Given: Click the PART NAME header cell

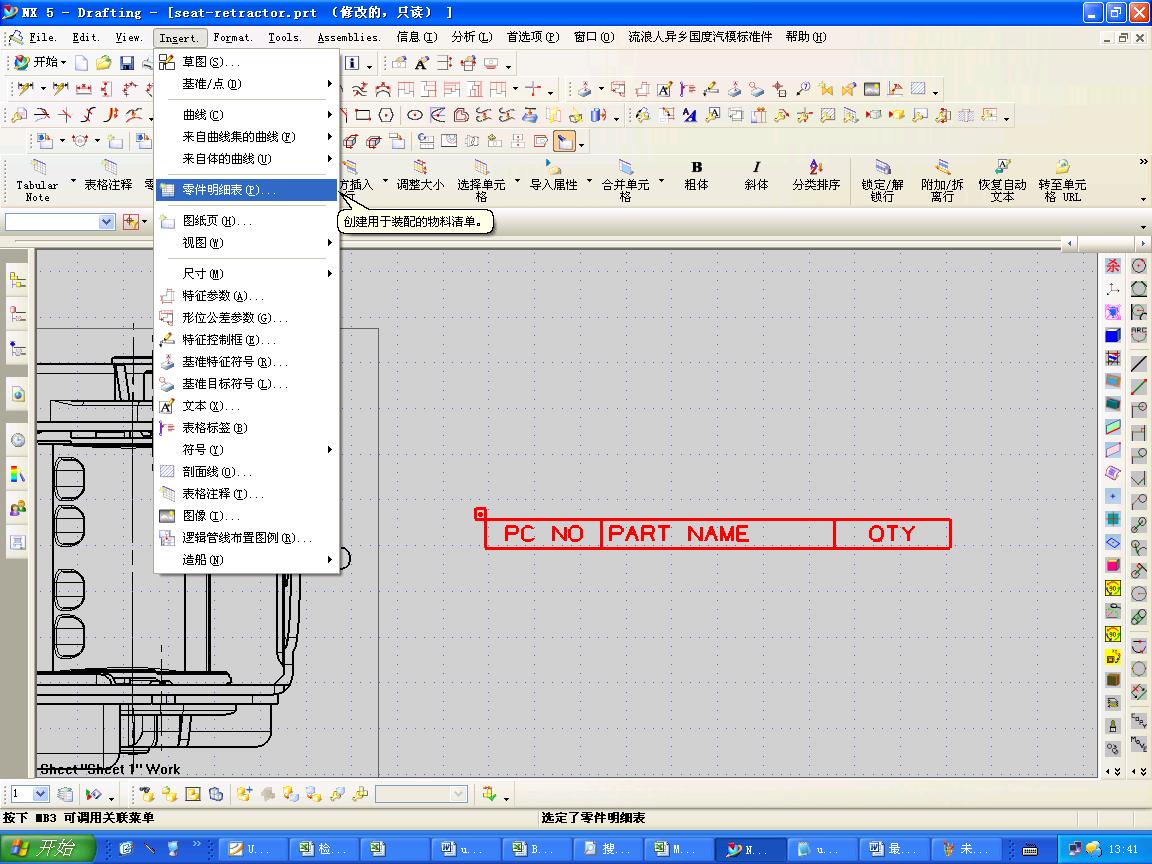Looking at the screenshot, I should coord(718,533).
